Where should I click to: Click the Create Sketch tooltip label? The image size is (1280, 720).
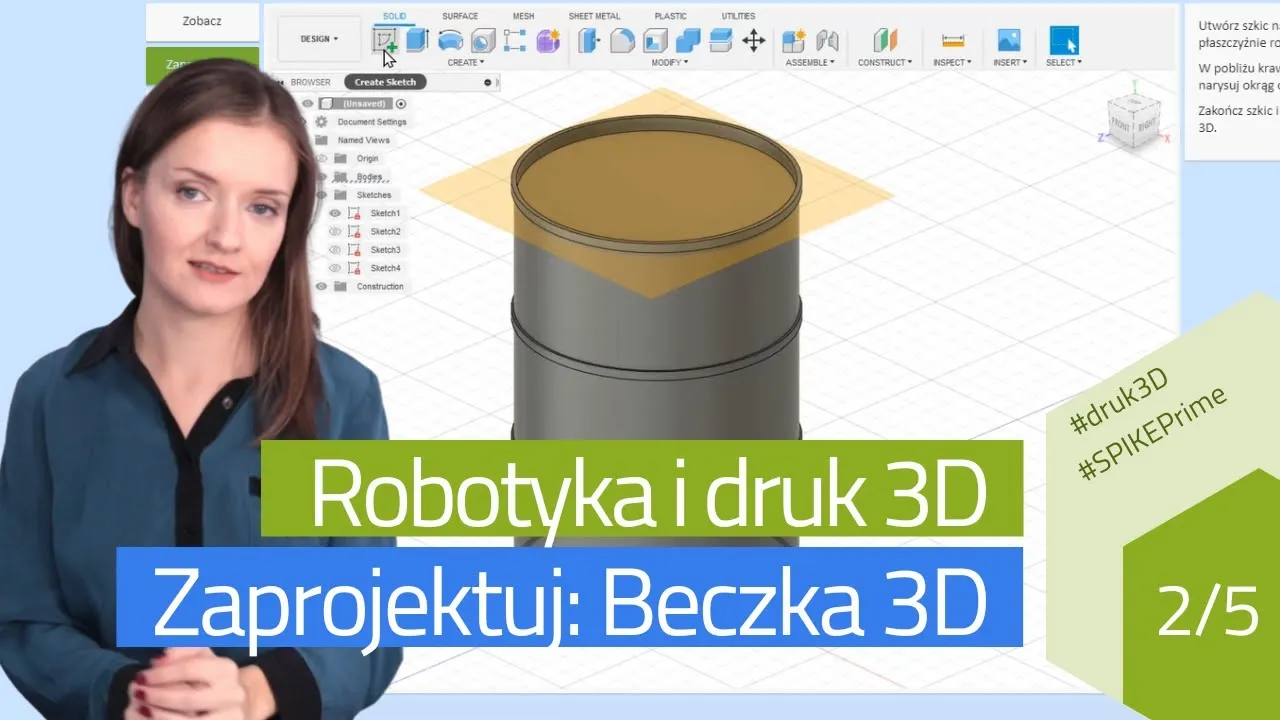pyautogui.click(x=385, y=82)
